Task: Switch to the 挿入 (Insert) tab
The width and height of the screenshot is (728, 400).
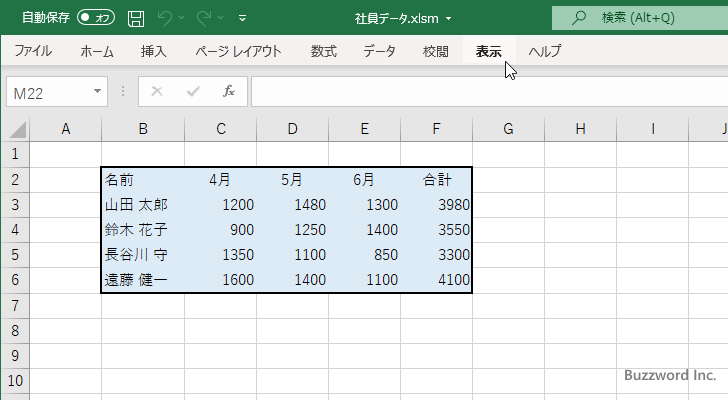Action: (153, 51)
